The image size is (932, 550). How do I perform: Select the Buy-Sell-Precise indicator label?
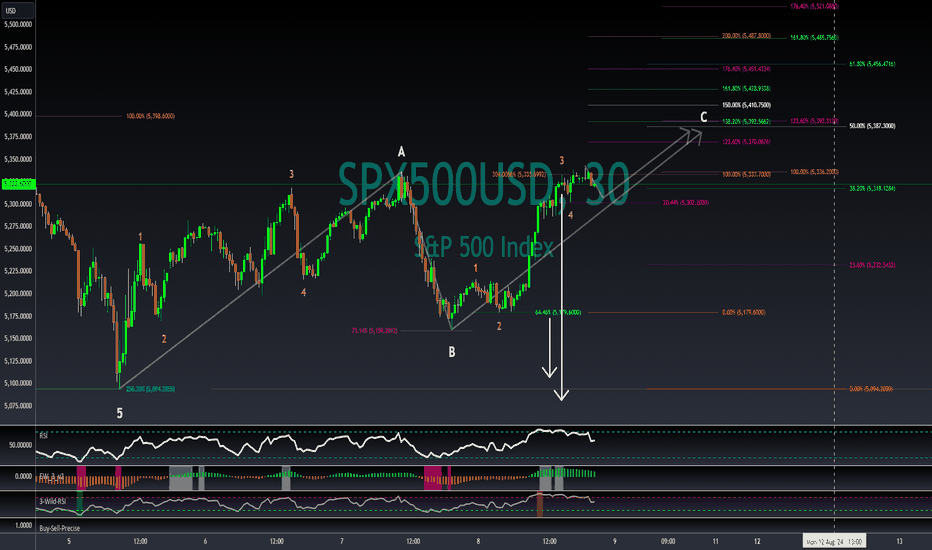coord(59,528)
